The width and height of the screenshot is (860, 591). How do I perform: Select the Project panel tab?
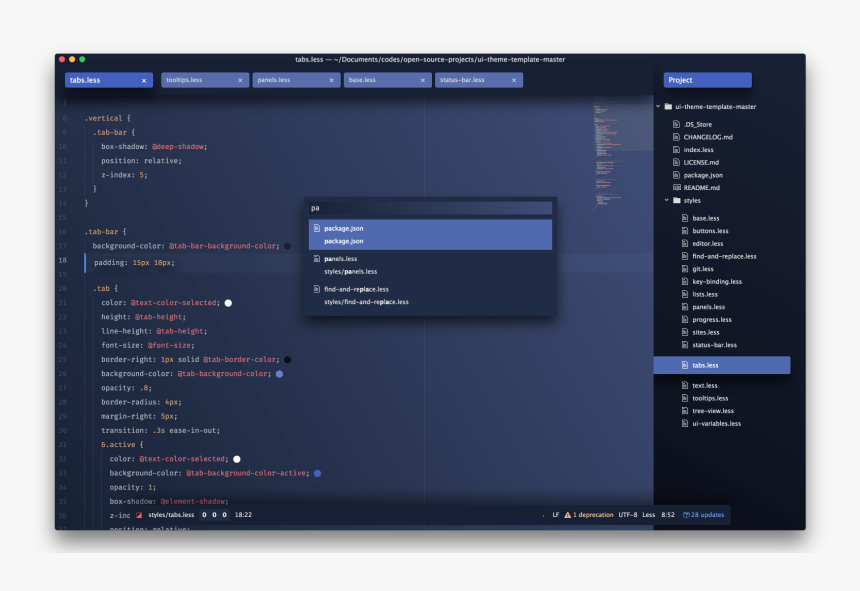coord(708,80)
